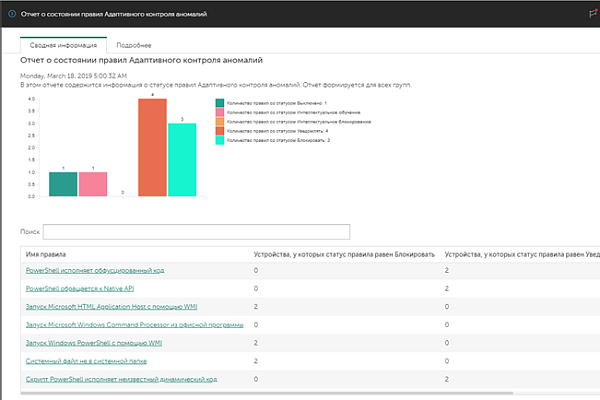Click the tall orange bar with value 4
600x400 pixels.
(x=152, y=147)
